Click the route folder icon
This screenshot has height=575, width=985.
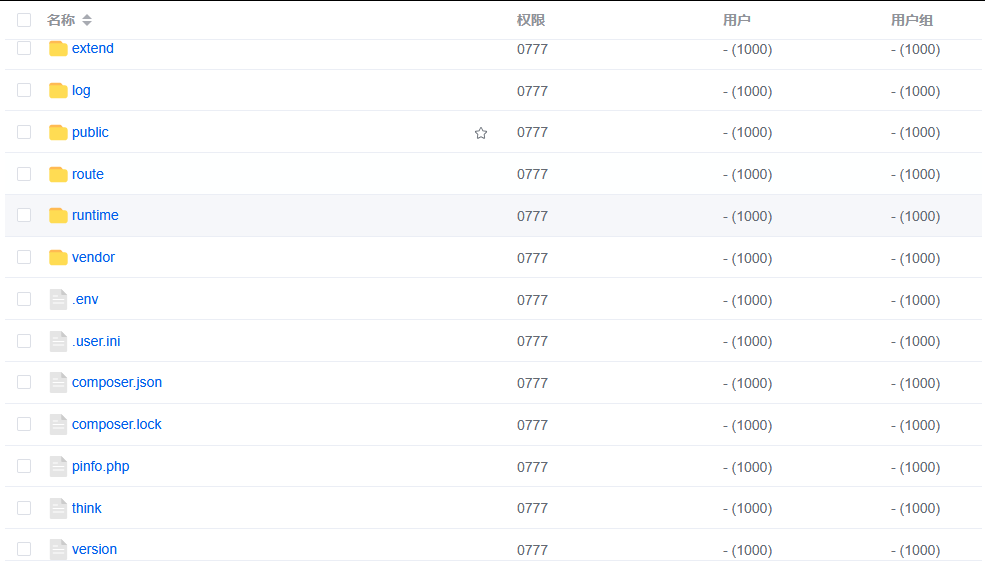coord(58,175)
